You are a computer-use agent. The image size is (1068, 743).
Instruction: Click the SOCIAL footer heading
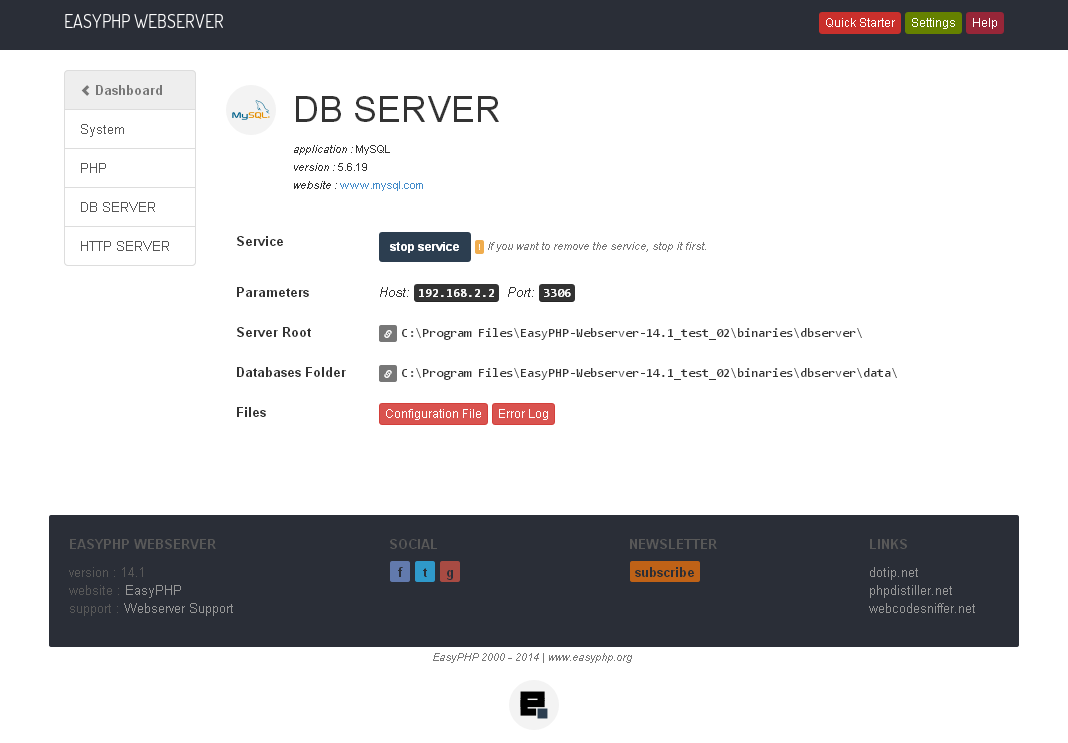click(x=413, y=544)
